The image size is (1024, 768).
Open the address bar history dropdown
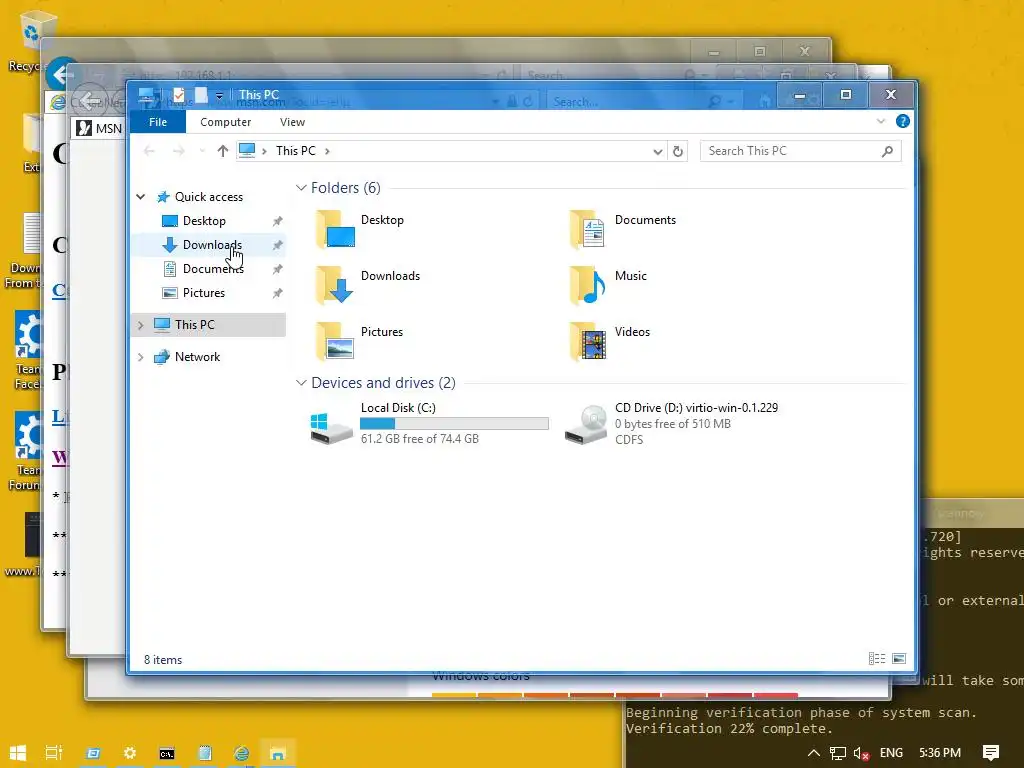click(658, 152)
